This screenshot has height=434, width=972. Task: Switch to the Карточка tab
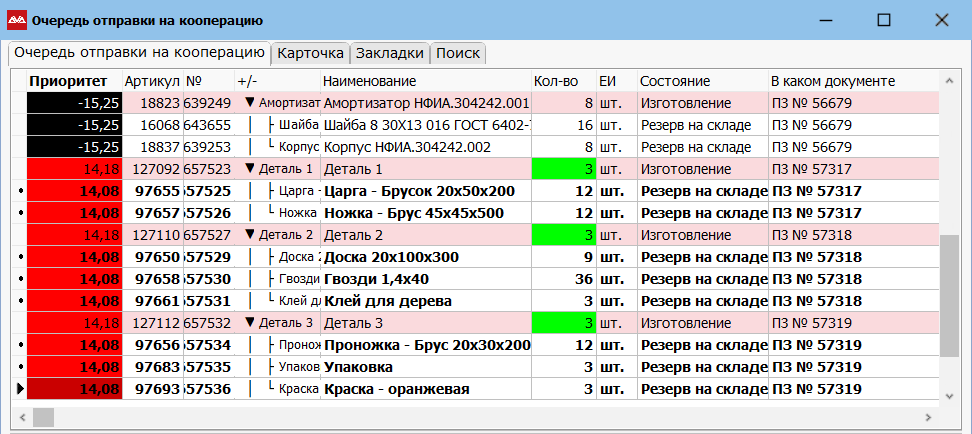coord(310,53)
